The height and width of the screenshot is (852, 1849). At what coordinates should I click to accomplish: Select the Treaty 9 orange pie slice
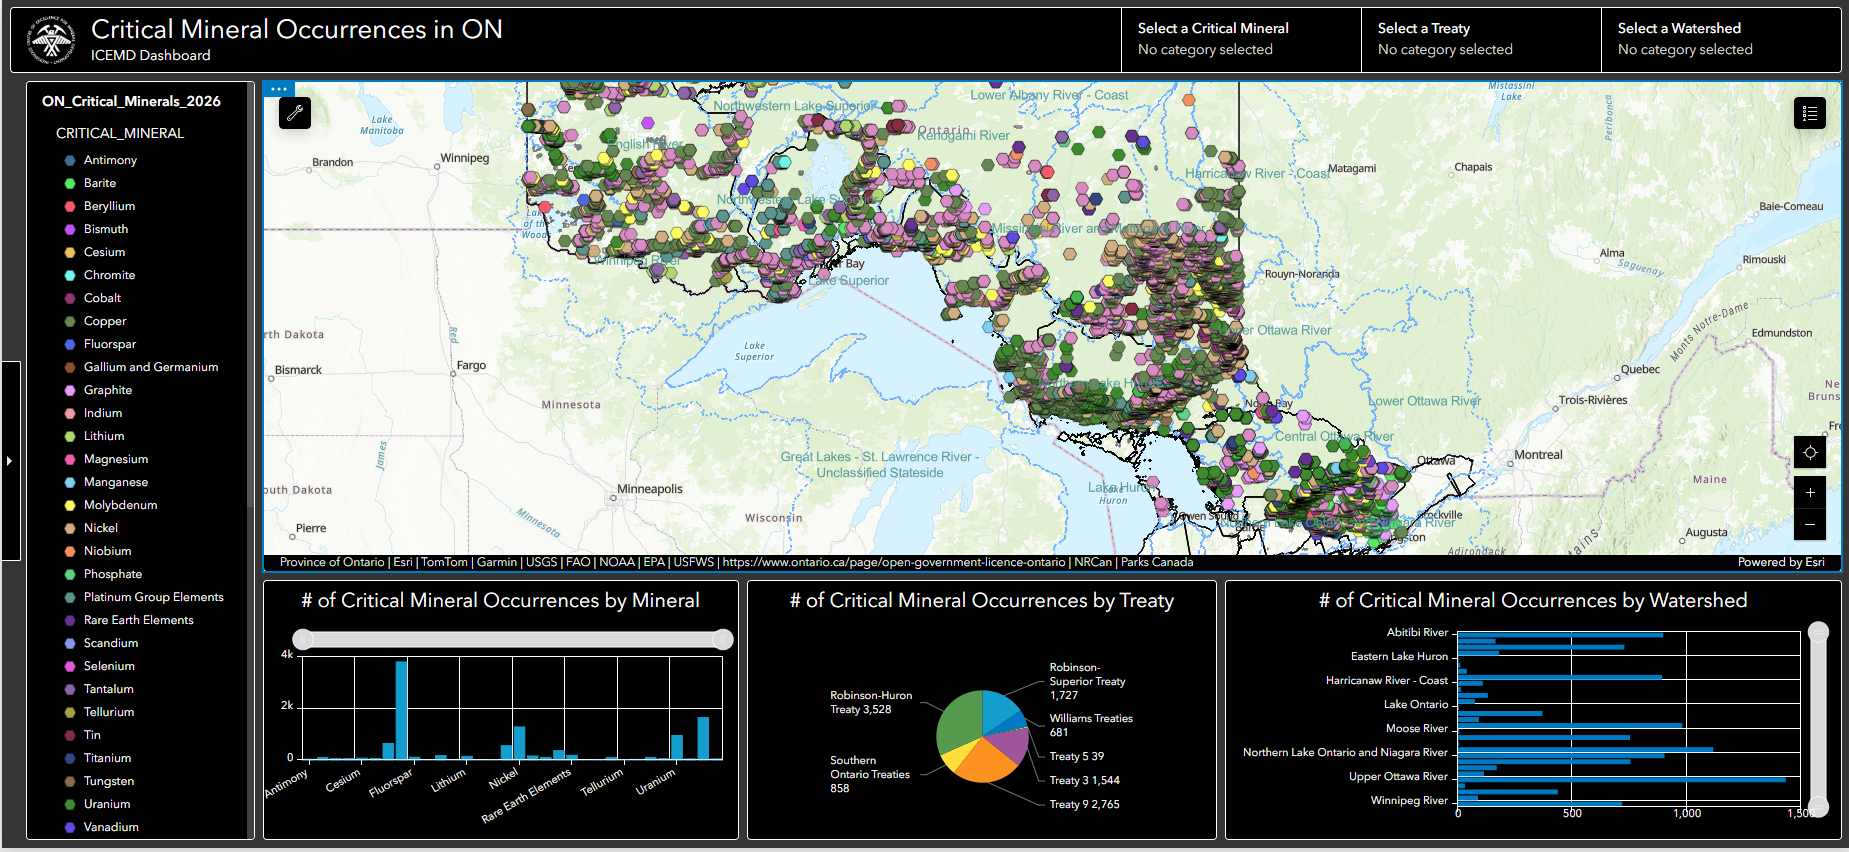[985, 762]
